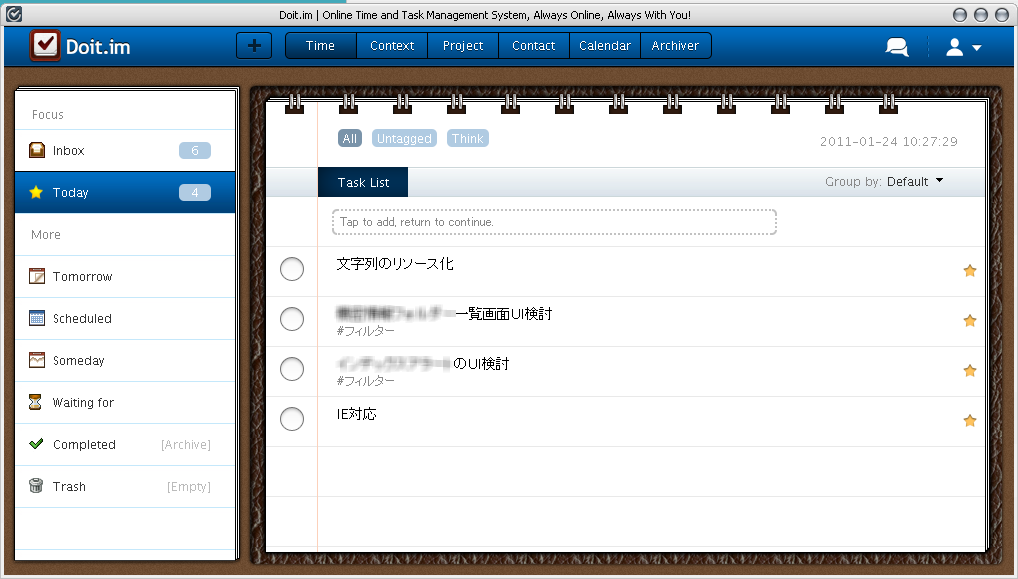Switch to the Calendar tab

(x=605, y=45)
